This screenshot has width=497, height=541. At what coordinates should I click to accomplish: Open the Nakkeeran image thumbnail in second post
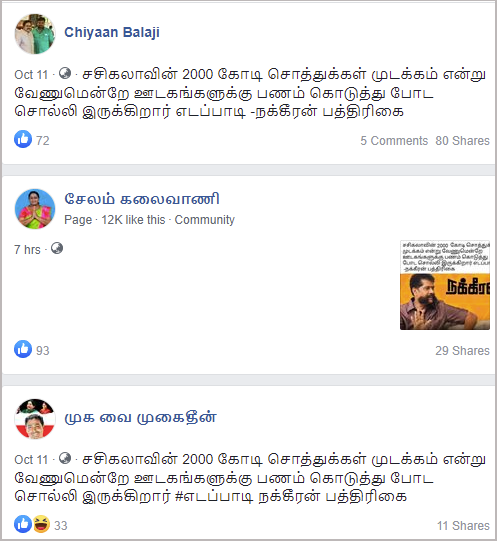[445, 285]
